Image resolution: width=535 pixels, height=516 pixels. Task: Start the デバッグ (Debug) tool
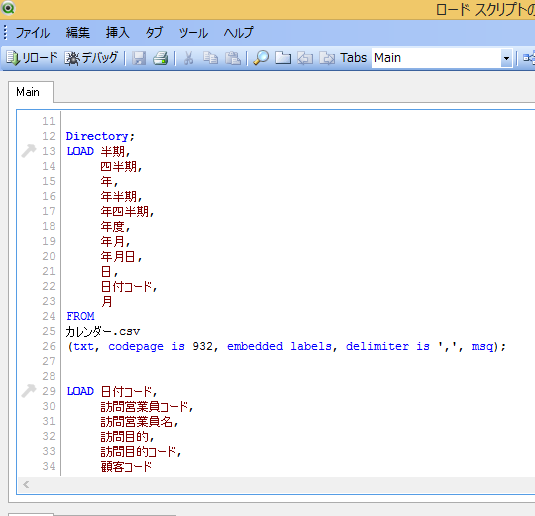point(91,58)
